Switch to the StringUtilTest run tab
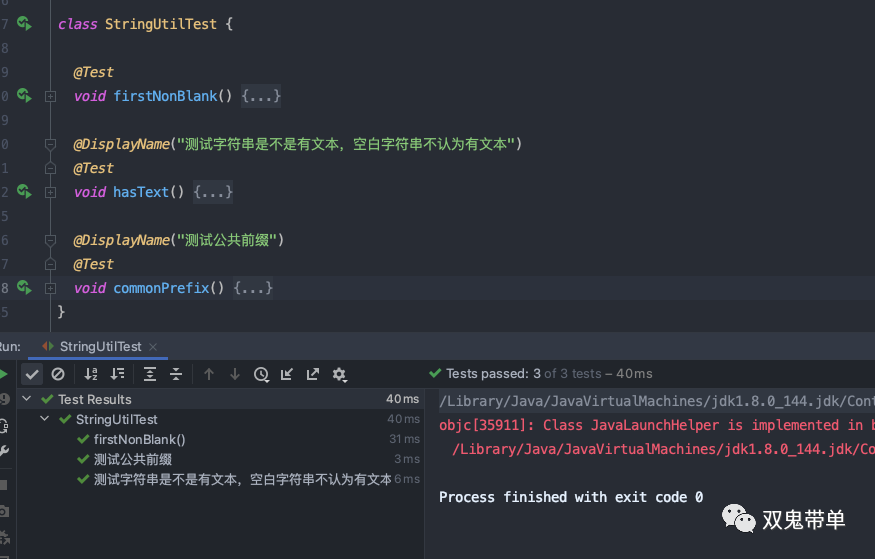 tap(100, 346)
